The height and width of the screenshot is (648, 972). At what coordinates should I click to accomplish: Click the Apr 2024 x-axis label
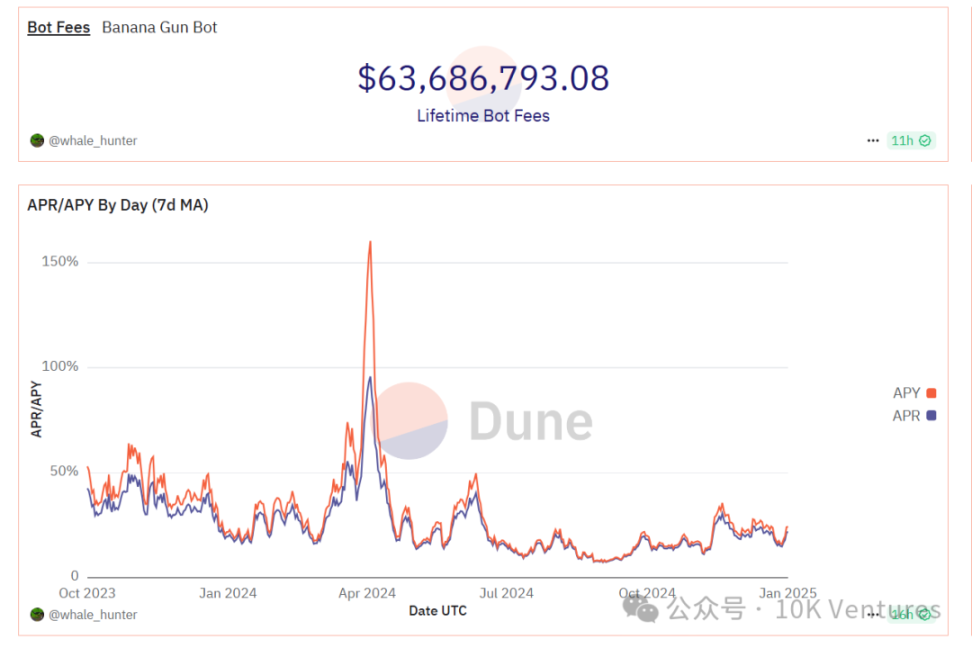pyautogui.click(x=367, y=593)
